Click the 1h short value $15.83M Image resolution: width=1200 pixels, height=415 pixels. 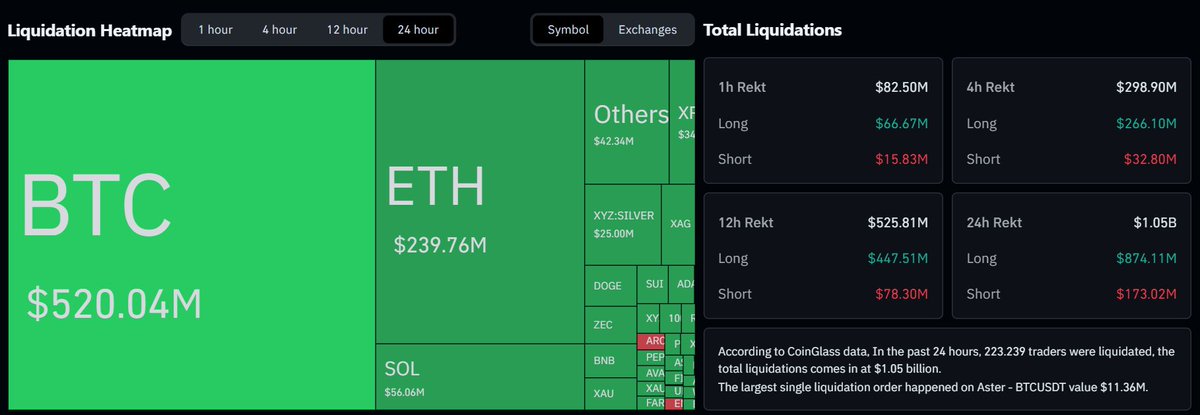(902, 159)
